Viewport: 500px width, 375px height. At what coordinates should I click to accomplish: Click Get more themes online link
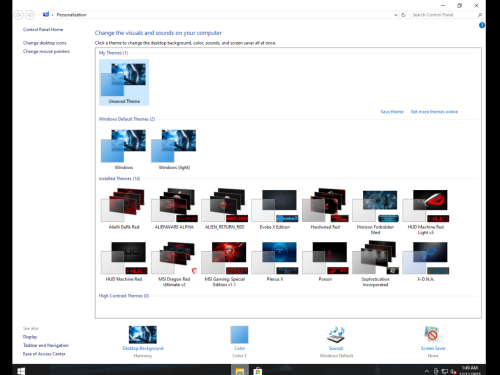point(434,112)
